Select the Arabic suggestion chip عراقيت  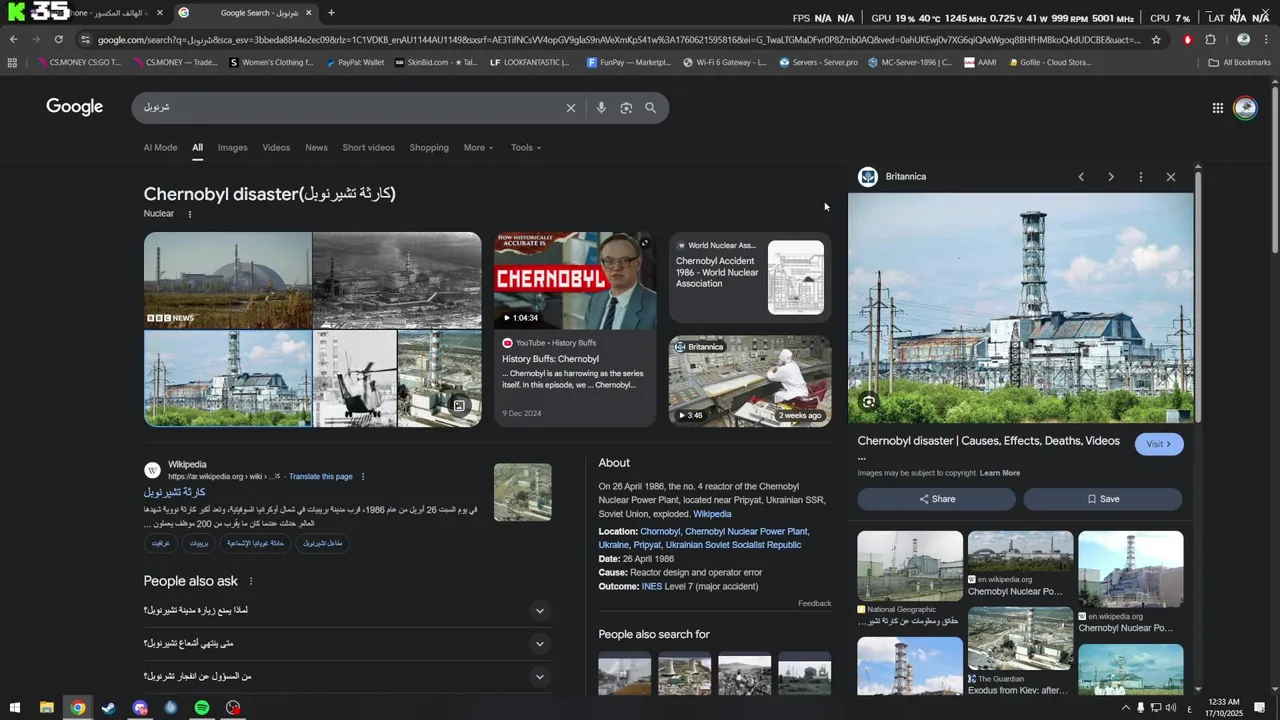[160, 543]
